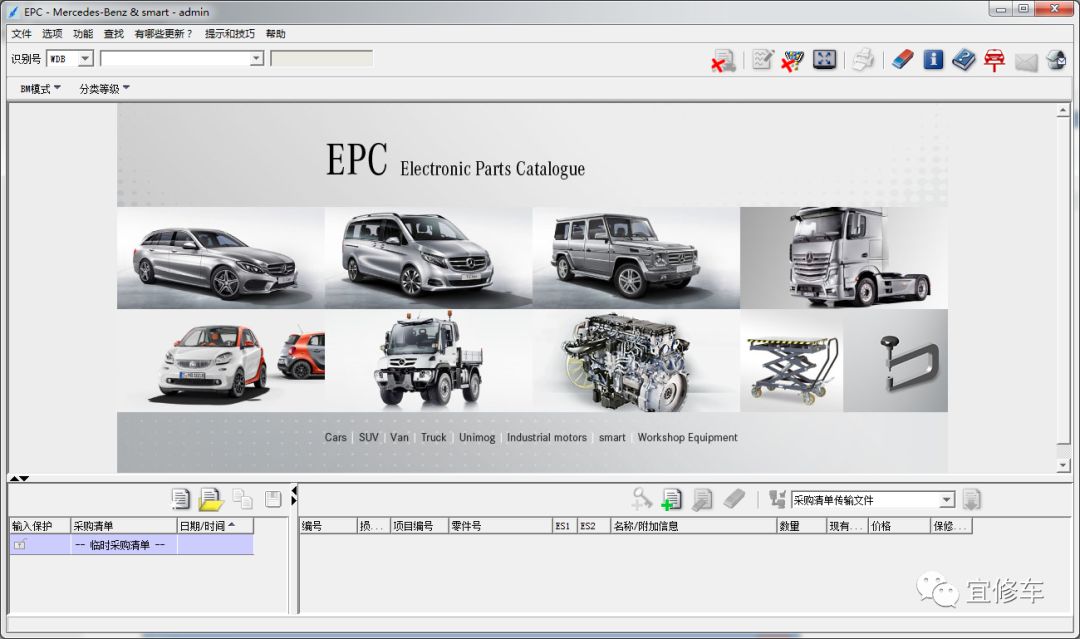
Task: Open the 文件 menu
Action: [21, 34]
